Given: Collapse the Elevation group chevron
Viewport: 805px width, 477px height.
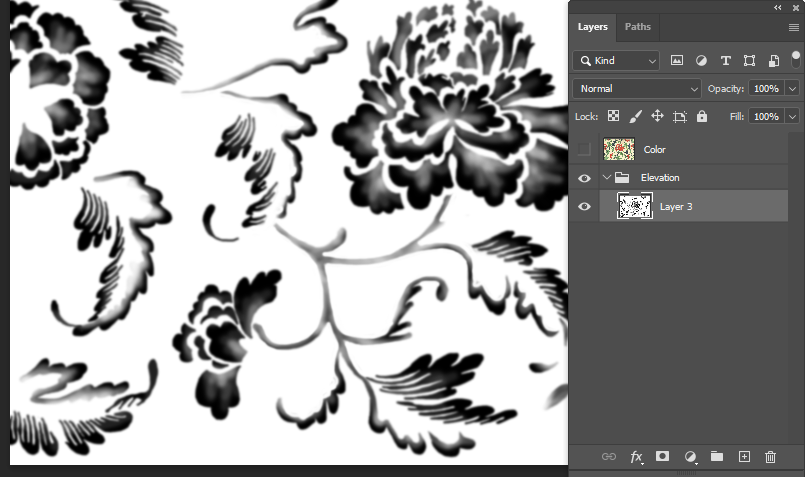Looking at the screenshot, I should pyautogui.click(x=606, y=177).
